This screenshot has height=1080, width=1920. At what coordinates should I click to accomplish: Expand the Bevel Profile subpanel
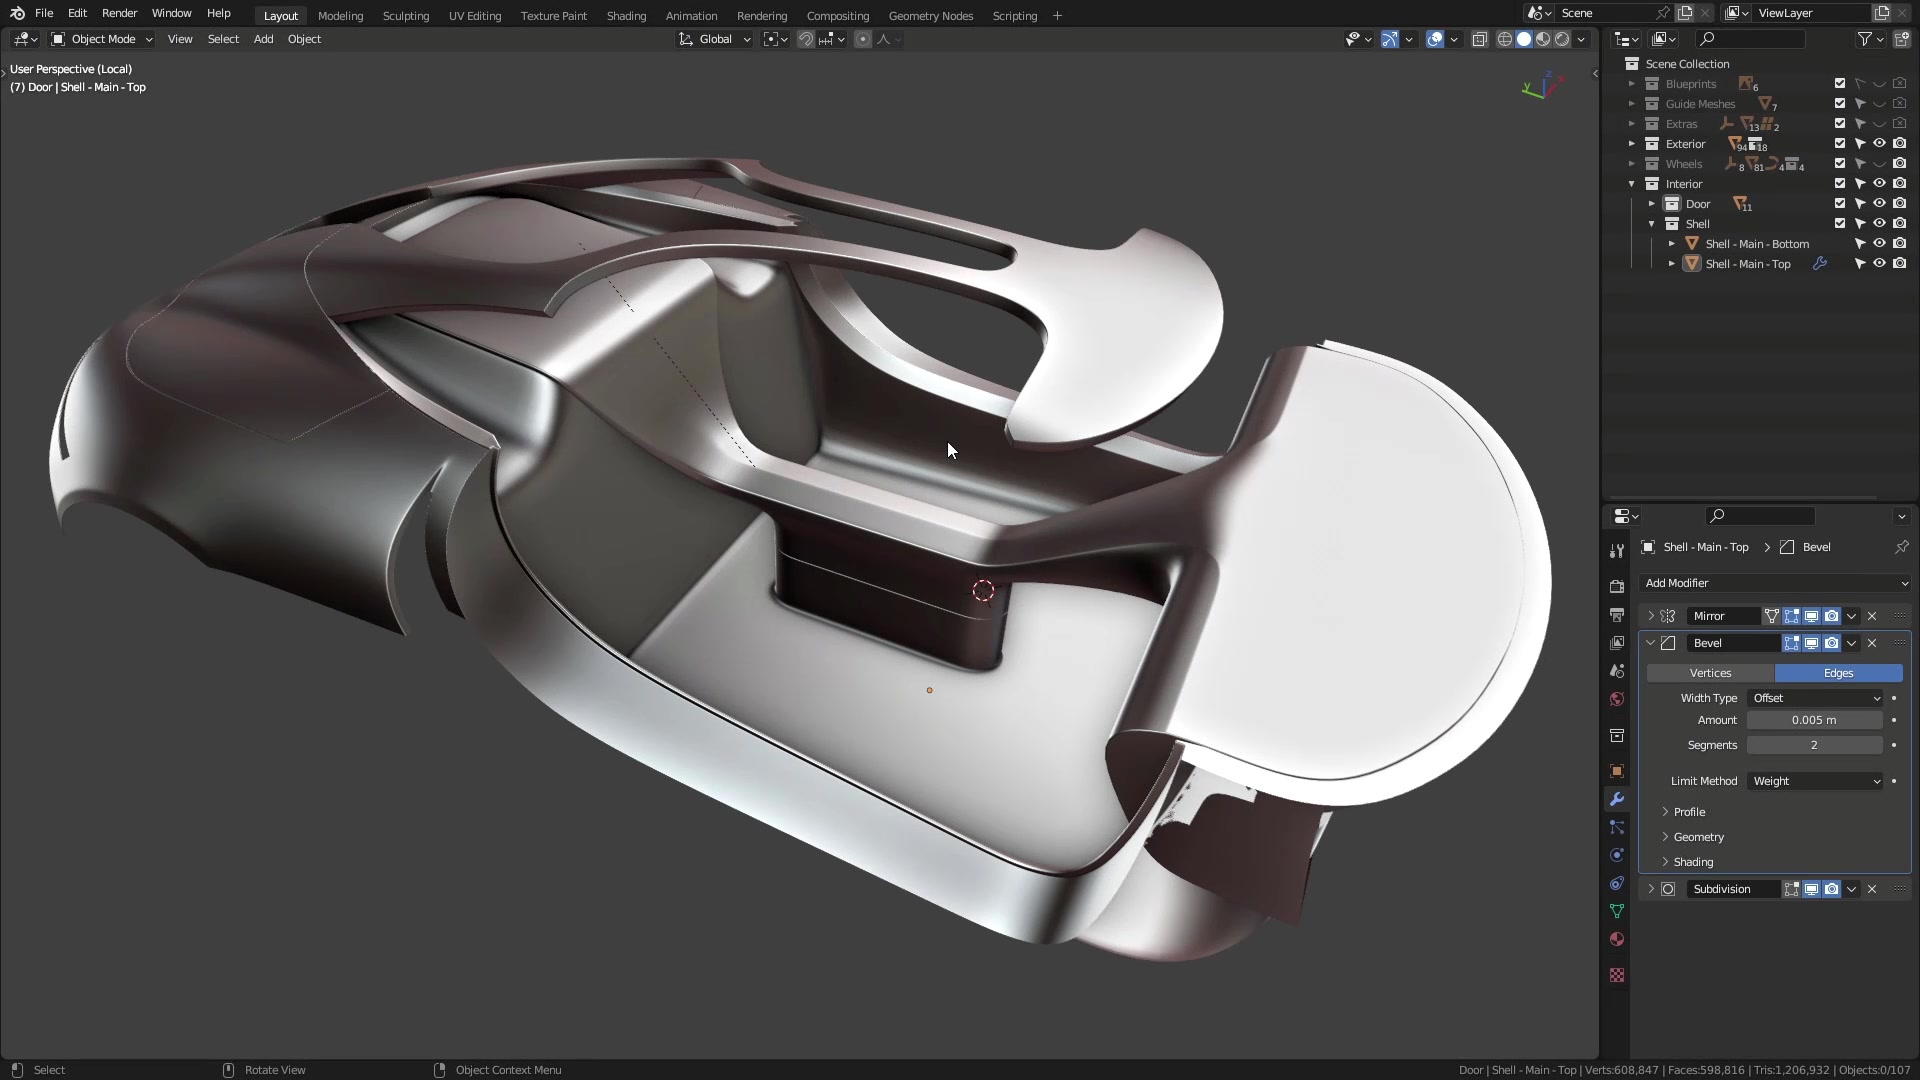coord(1688,812)
